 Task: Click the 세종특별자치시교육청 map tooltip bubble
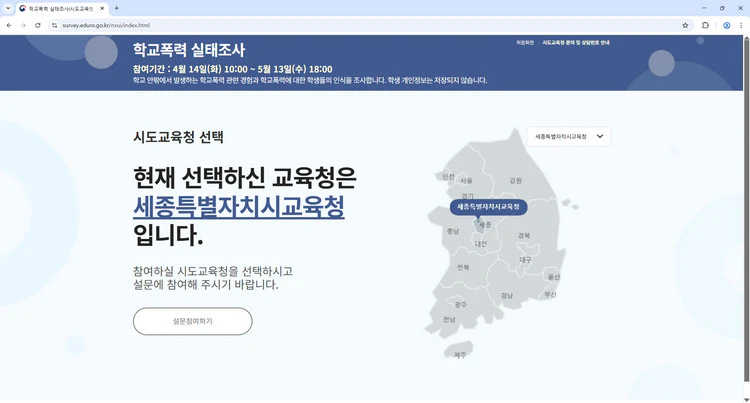click(488, 207)
